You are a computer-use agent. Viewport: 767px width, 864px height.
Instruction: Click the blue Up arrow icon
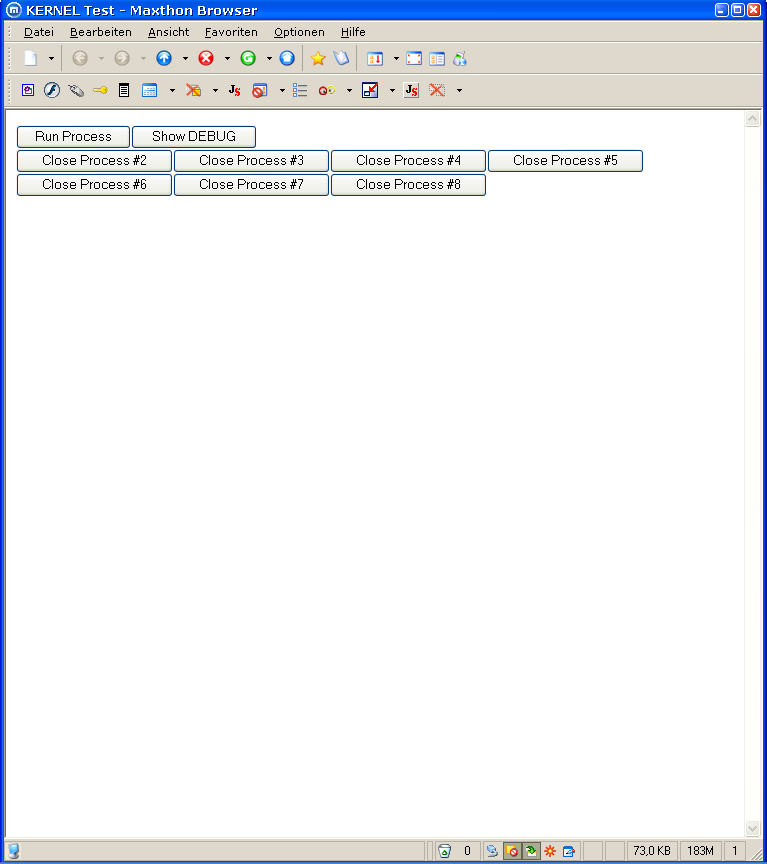pyautogui.click(x=164, y=58)
